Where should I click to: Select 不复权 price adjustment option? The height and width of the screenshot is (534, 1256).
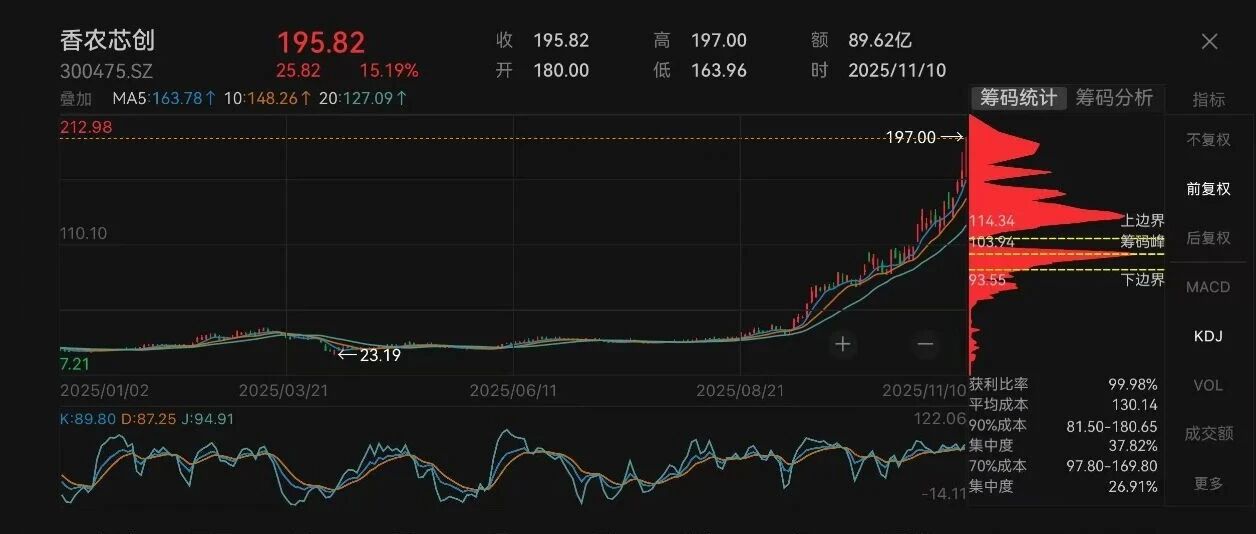(x=1208, y=139)
